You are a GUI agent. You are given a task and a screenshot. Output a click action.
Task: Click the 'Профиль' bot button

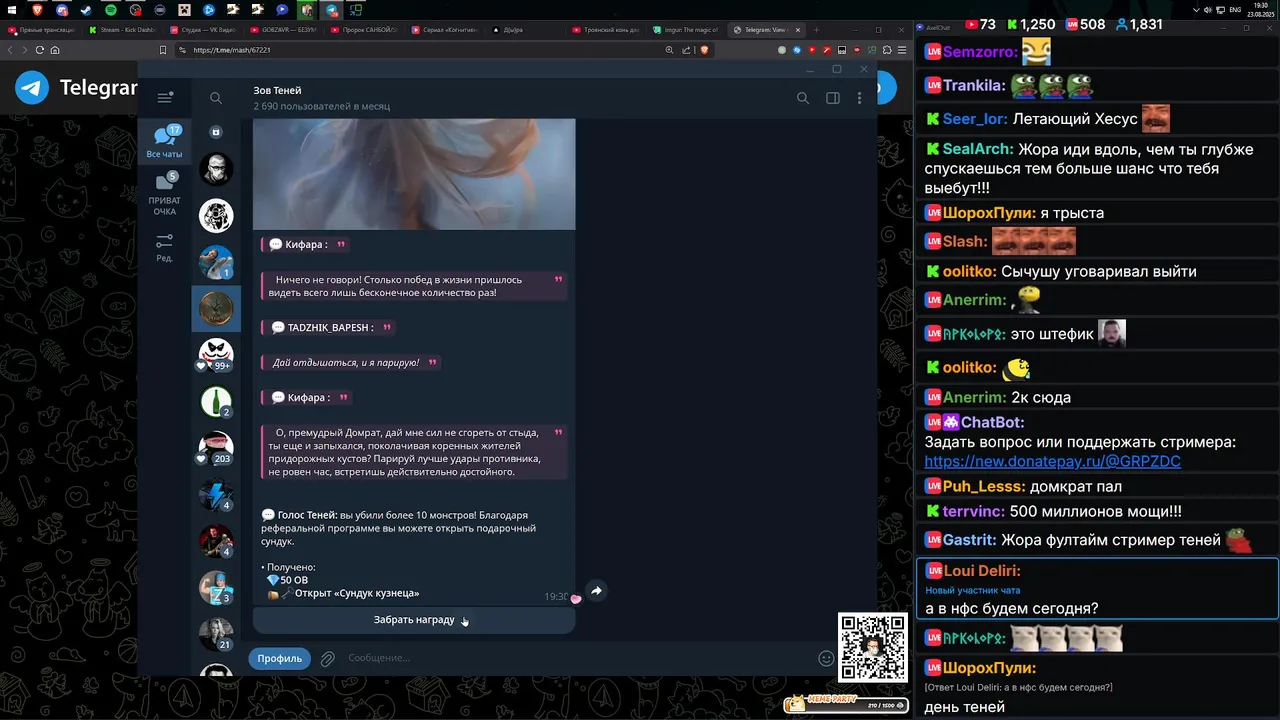(x=279, y=658)
